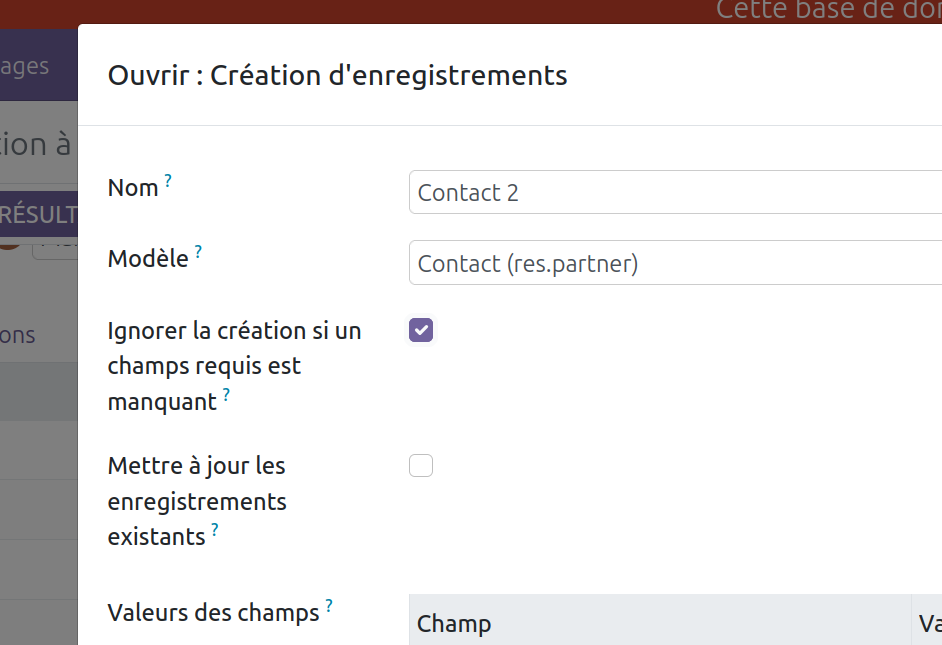This screenshot has height=645, width=942.
Task: Sort by the Champ column header
Action: click(454, 624)
